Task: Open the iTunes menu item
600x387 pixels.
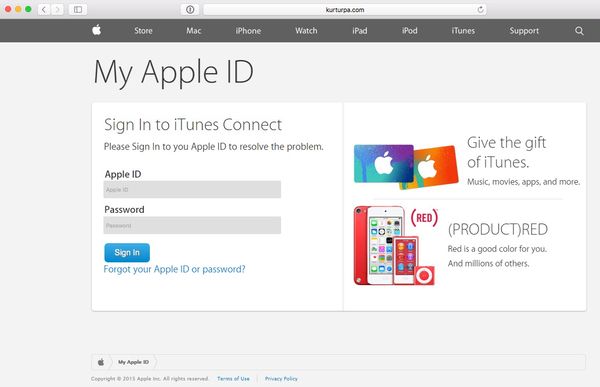Action: pos(463,31)
